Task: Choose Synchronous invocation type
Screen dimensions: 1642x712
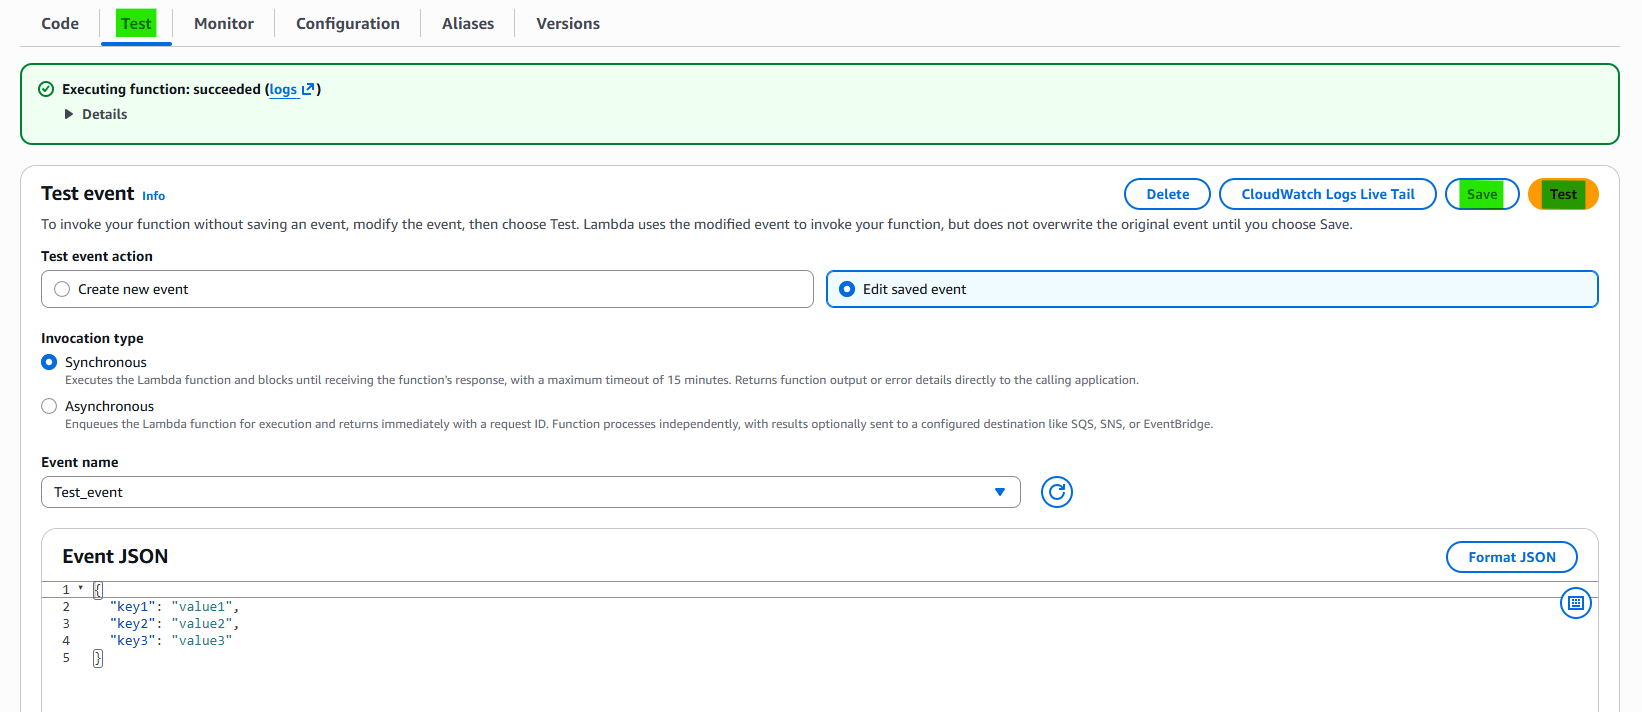Action: (x=49, y=362)
